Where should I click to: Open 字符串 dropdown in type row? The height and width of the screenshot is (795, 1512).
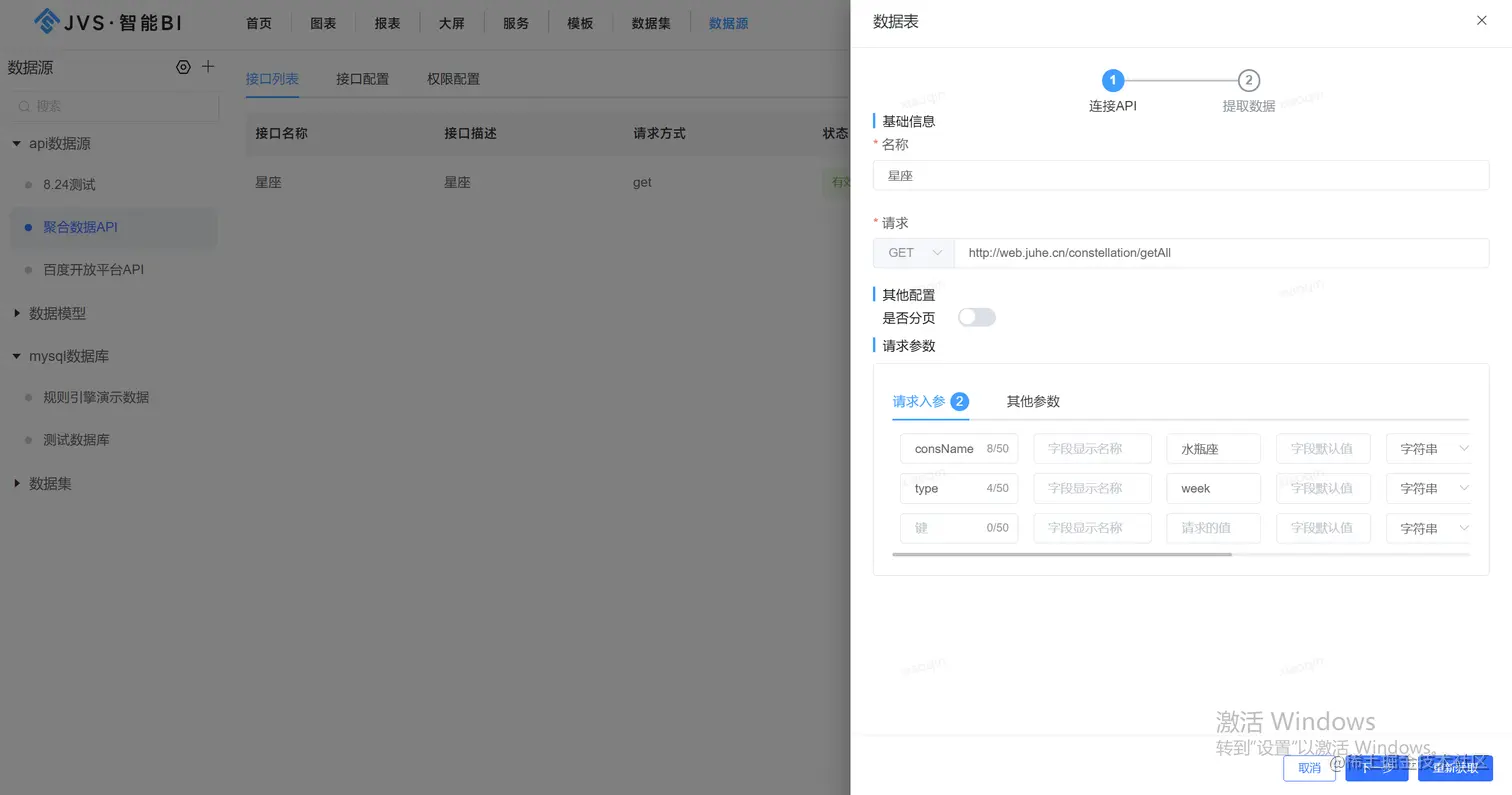[x=1428, y=488]
